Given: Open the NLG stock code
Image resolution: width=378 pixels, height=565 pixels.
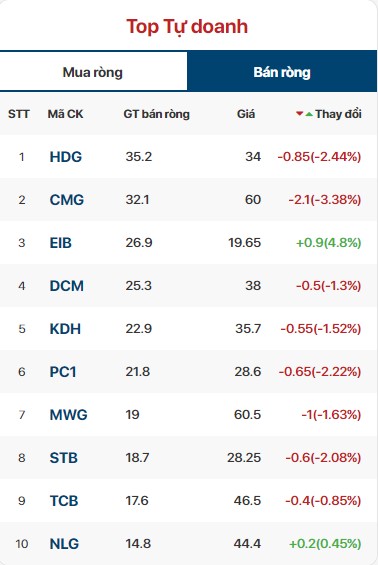Looking at the screenshot, I should [64, 543].
